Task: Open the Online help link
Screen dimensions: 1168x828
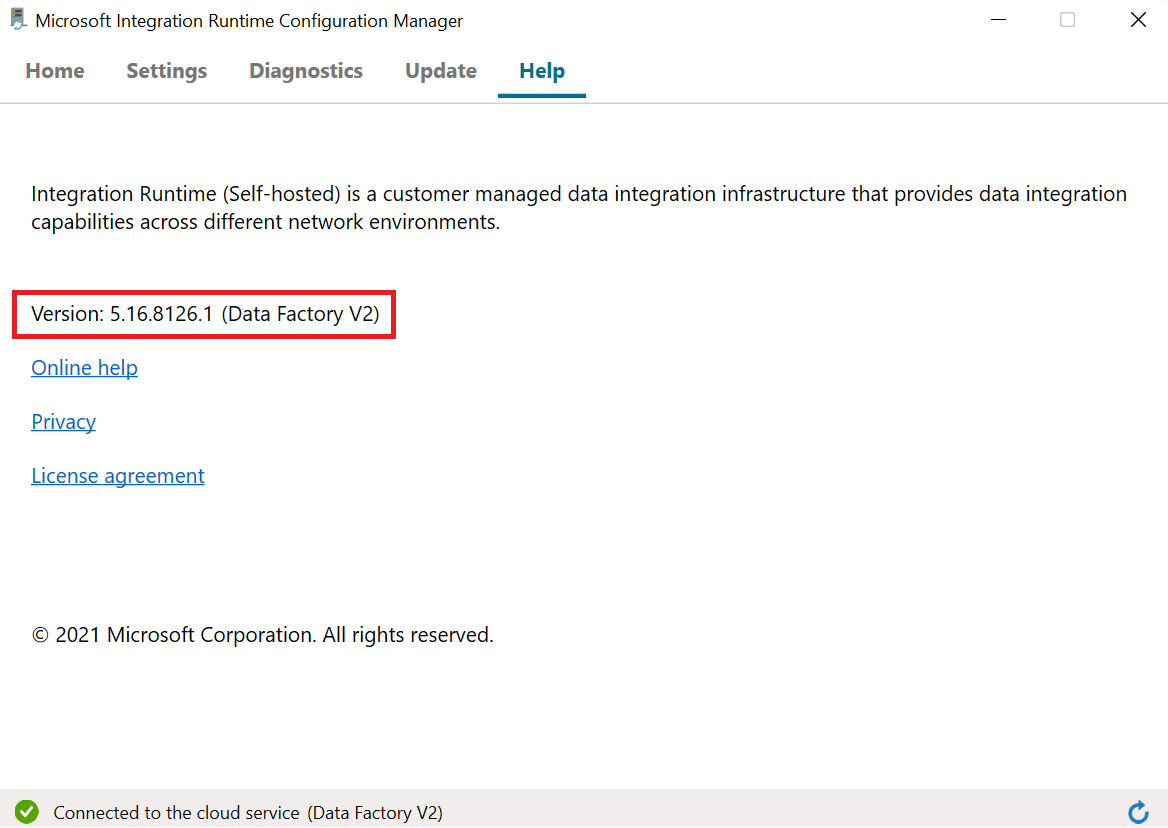Action: tap(84, 368)
